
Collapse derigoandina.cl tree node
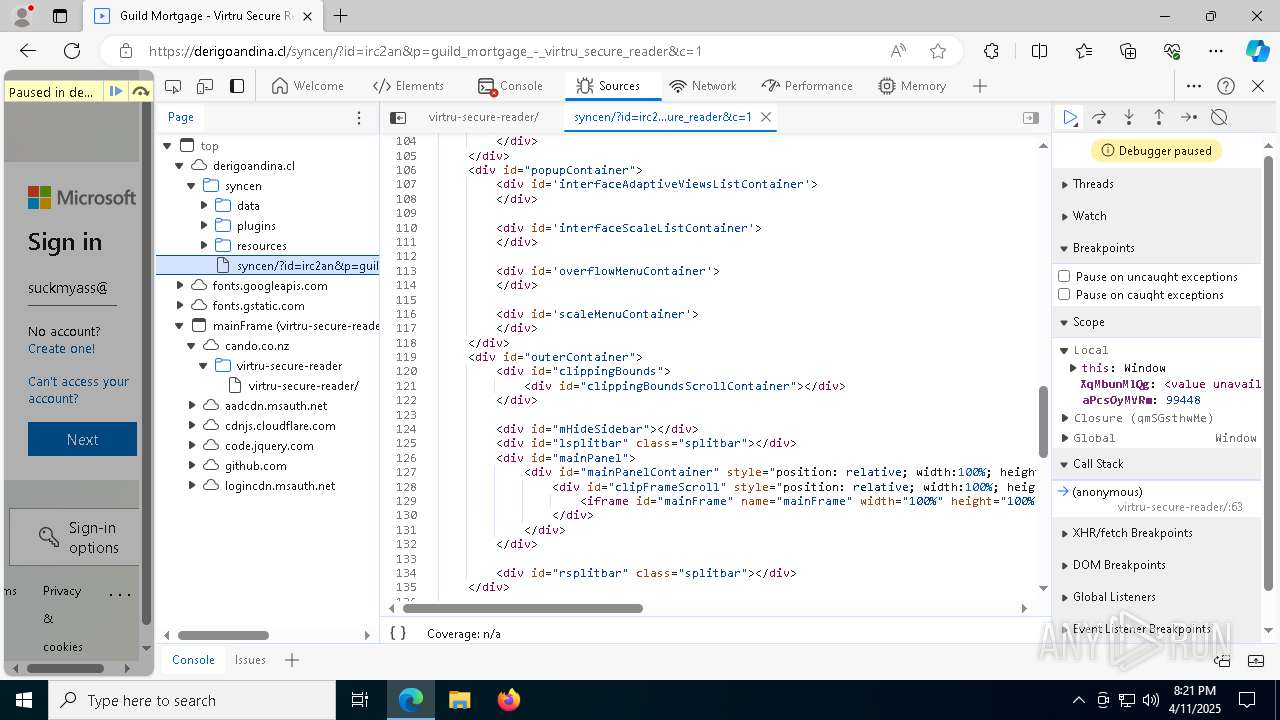point(179,165)
